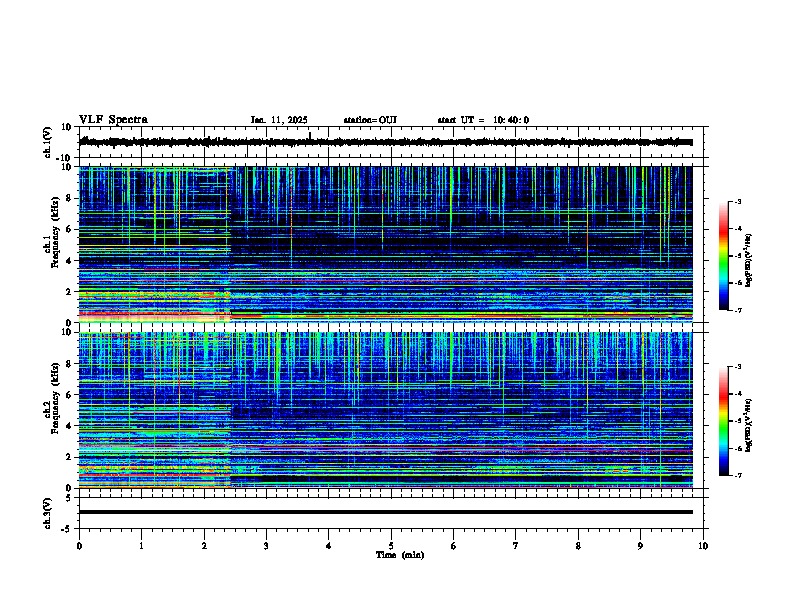The height and width of the screenshot is (612, 792).
Task: Click the "VLF Spectra" title text
Action: tap(113, 120)
